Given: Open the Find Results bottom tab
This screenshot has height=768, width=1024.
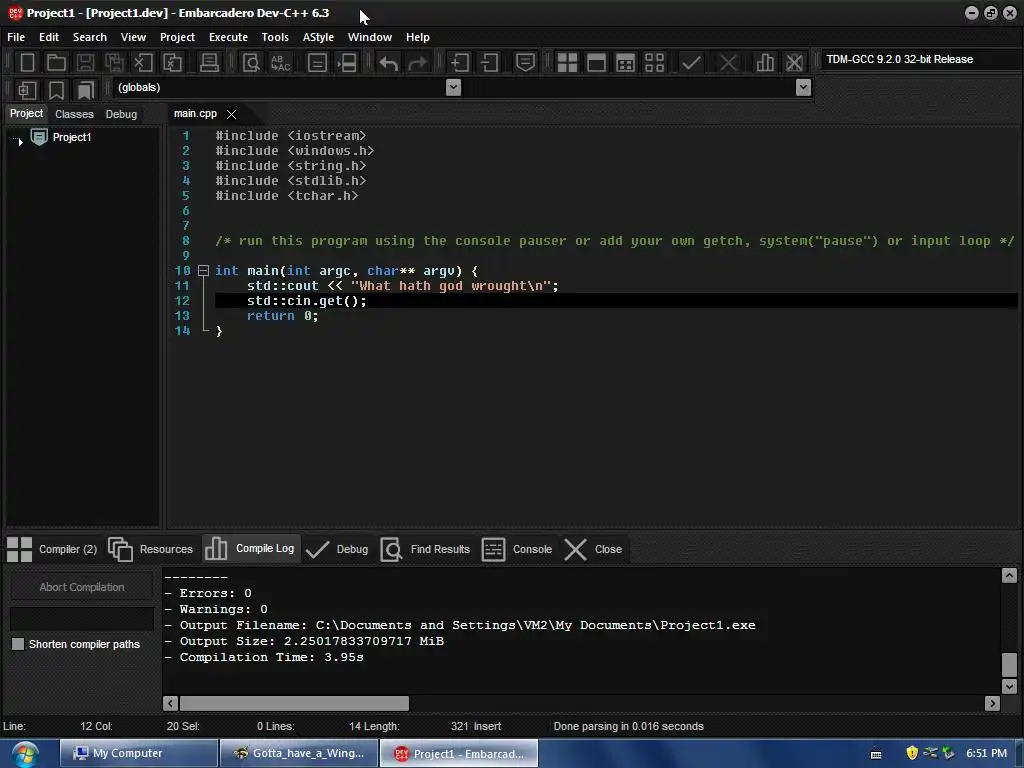Looking at the screenshot, I should click(x=425, y=549).
